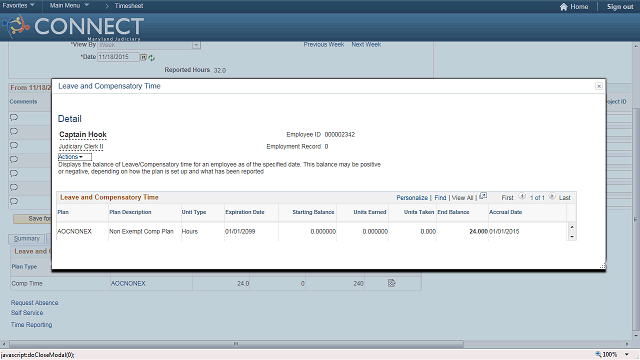Screen dimensions: 640x360
Task: Sort by End Balance column header
Action: tap(453, 212)
